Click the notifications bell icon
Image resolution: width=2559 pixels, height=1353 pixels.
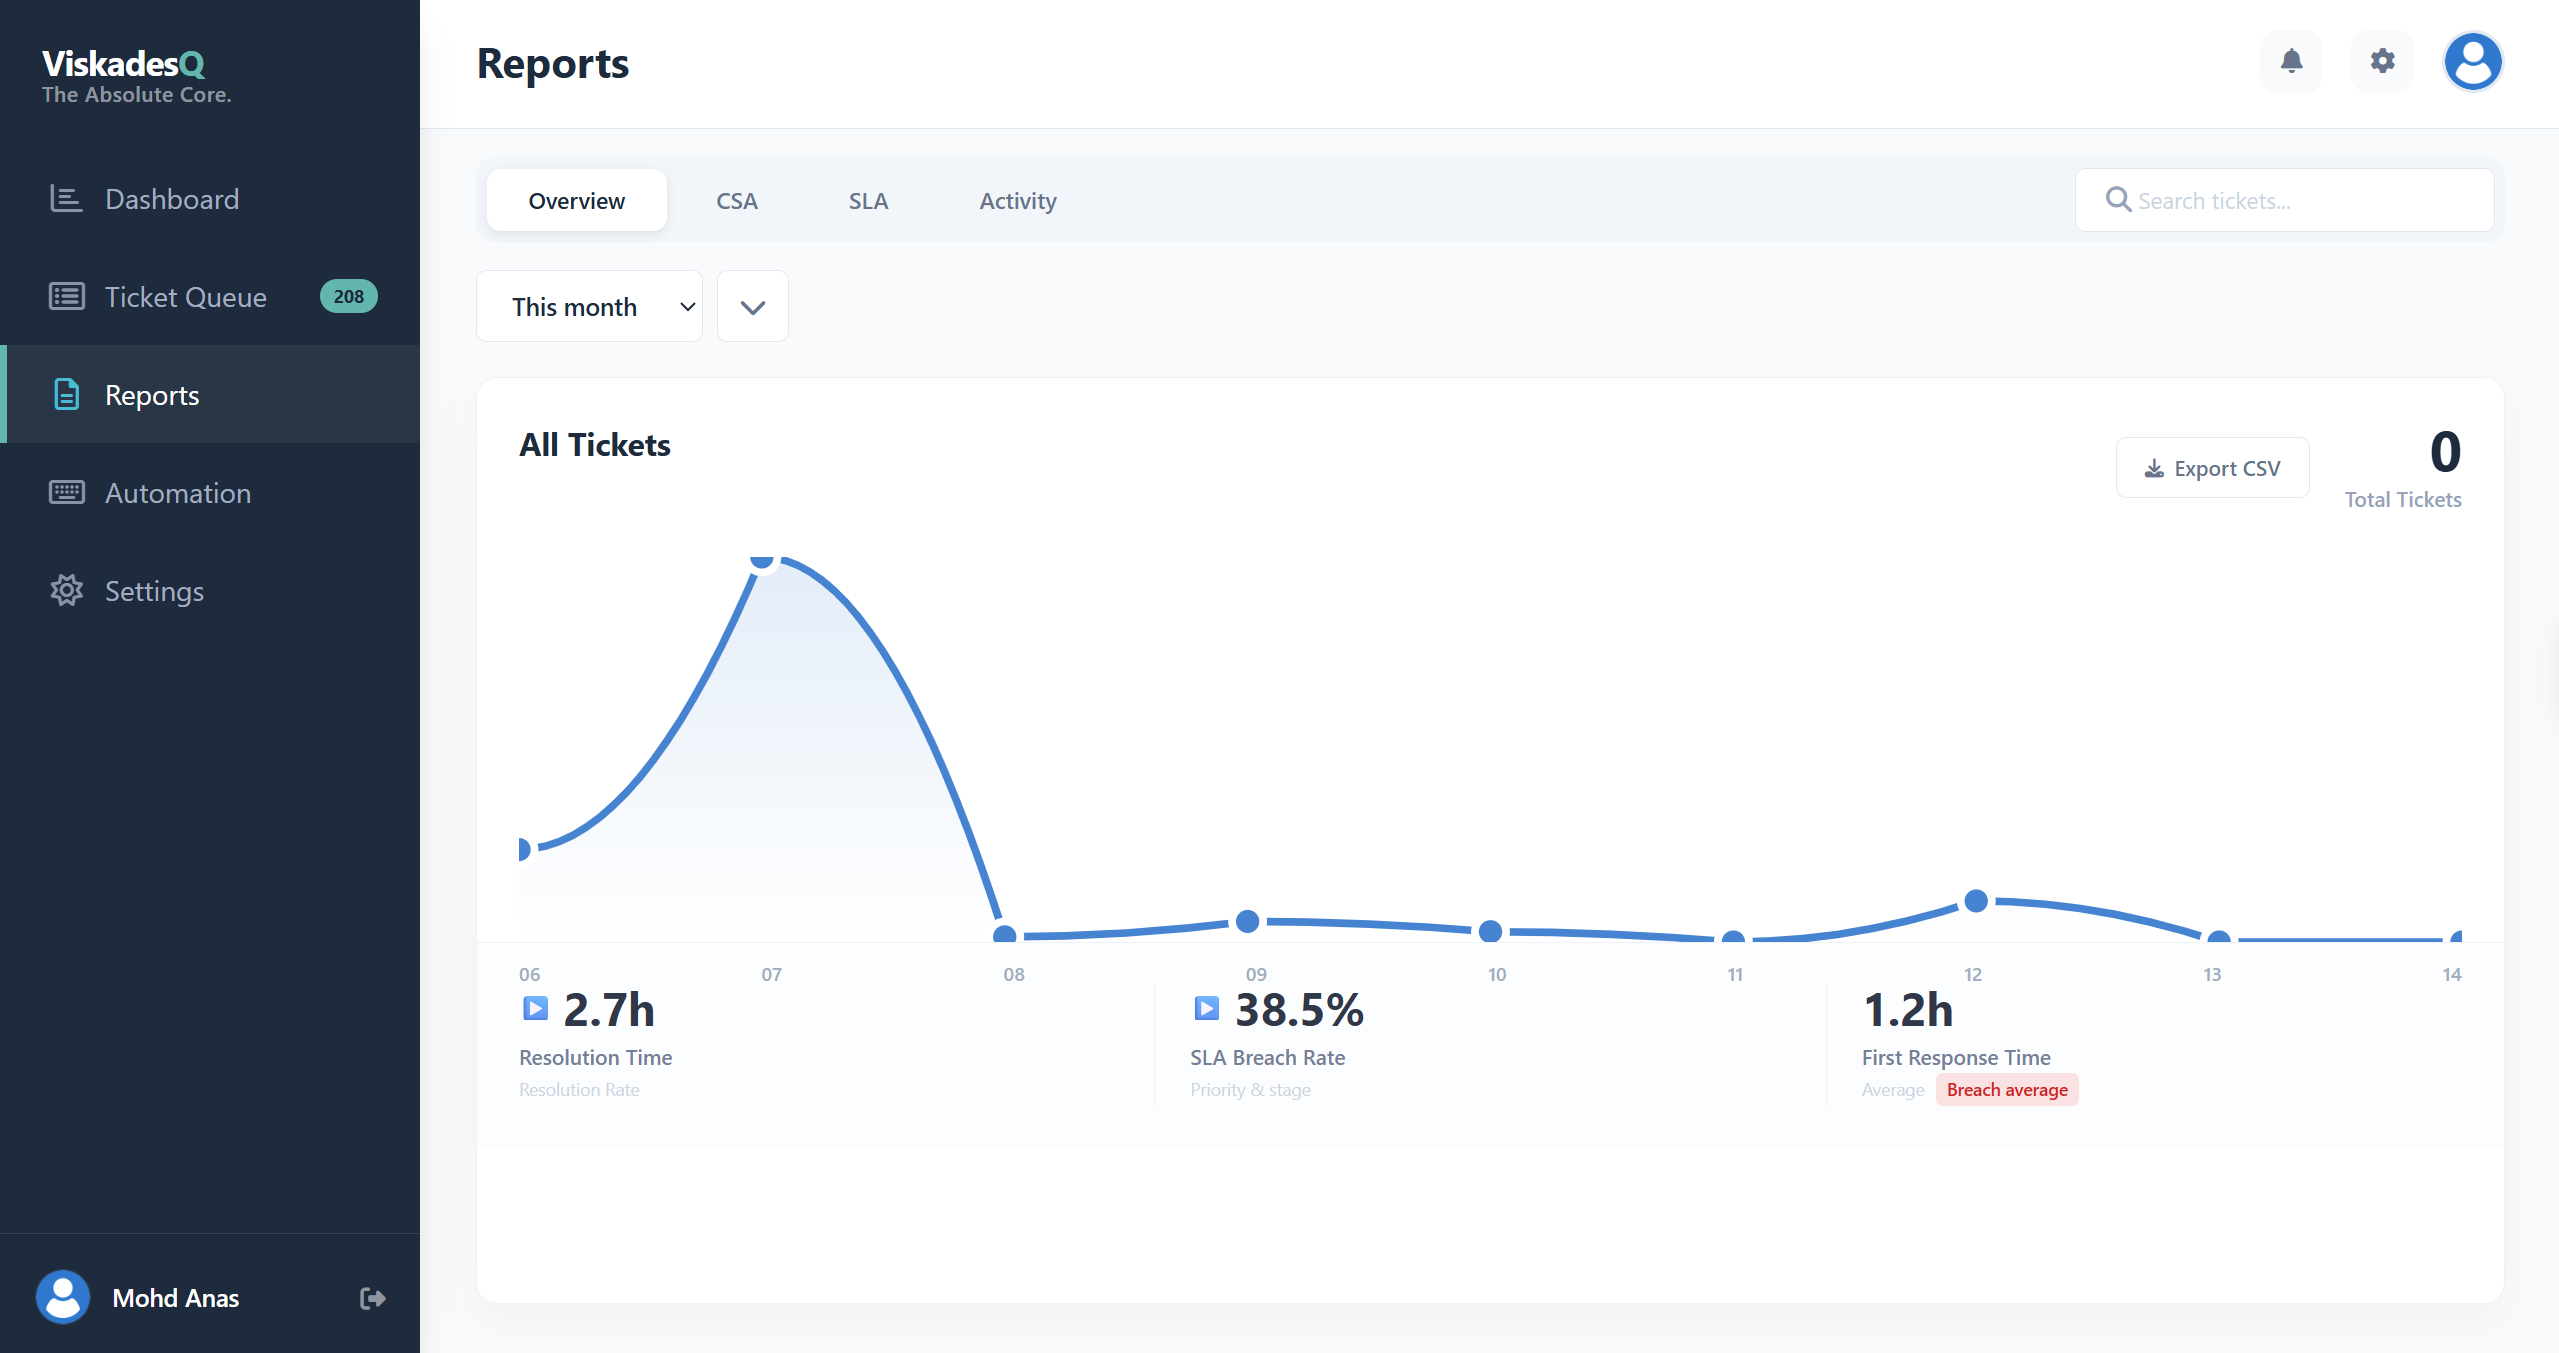coord(2291,62)
